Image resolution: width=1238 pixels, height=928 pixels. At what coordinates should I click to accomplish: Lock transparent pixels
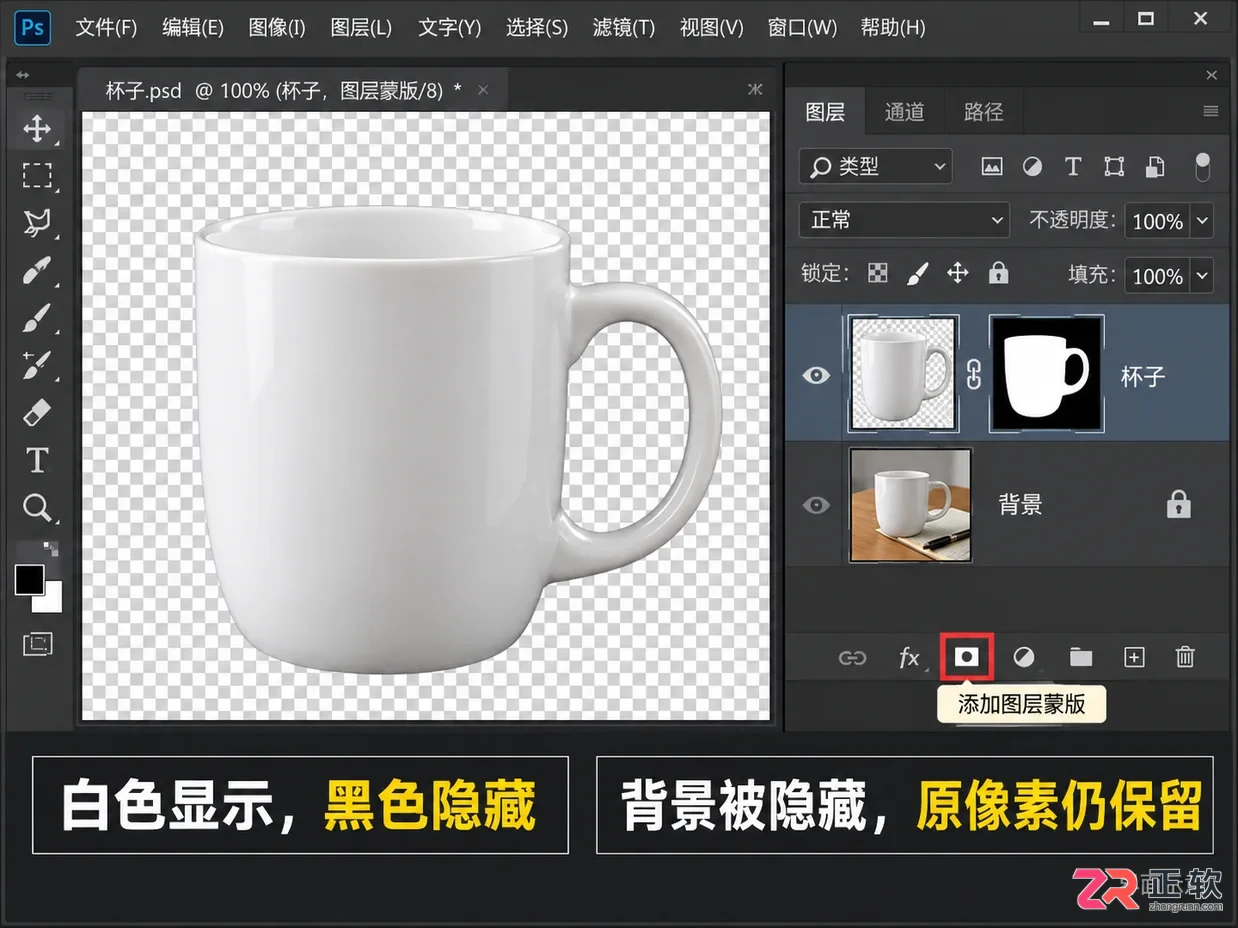[x=877, y=273]
